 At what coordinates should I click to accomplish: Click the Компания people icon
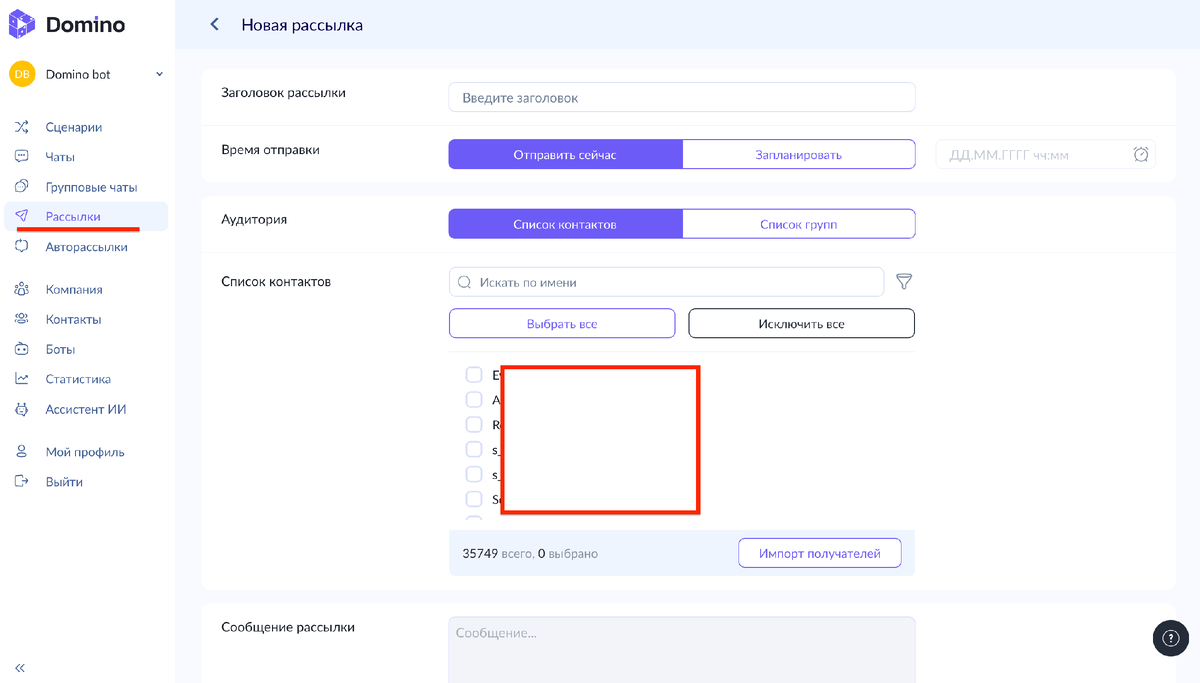(x=22, y=289)
